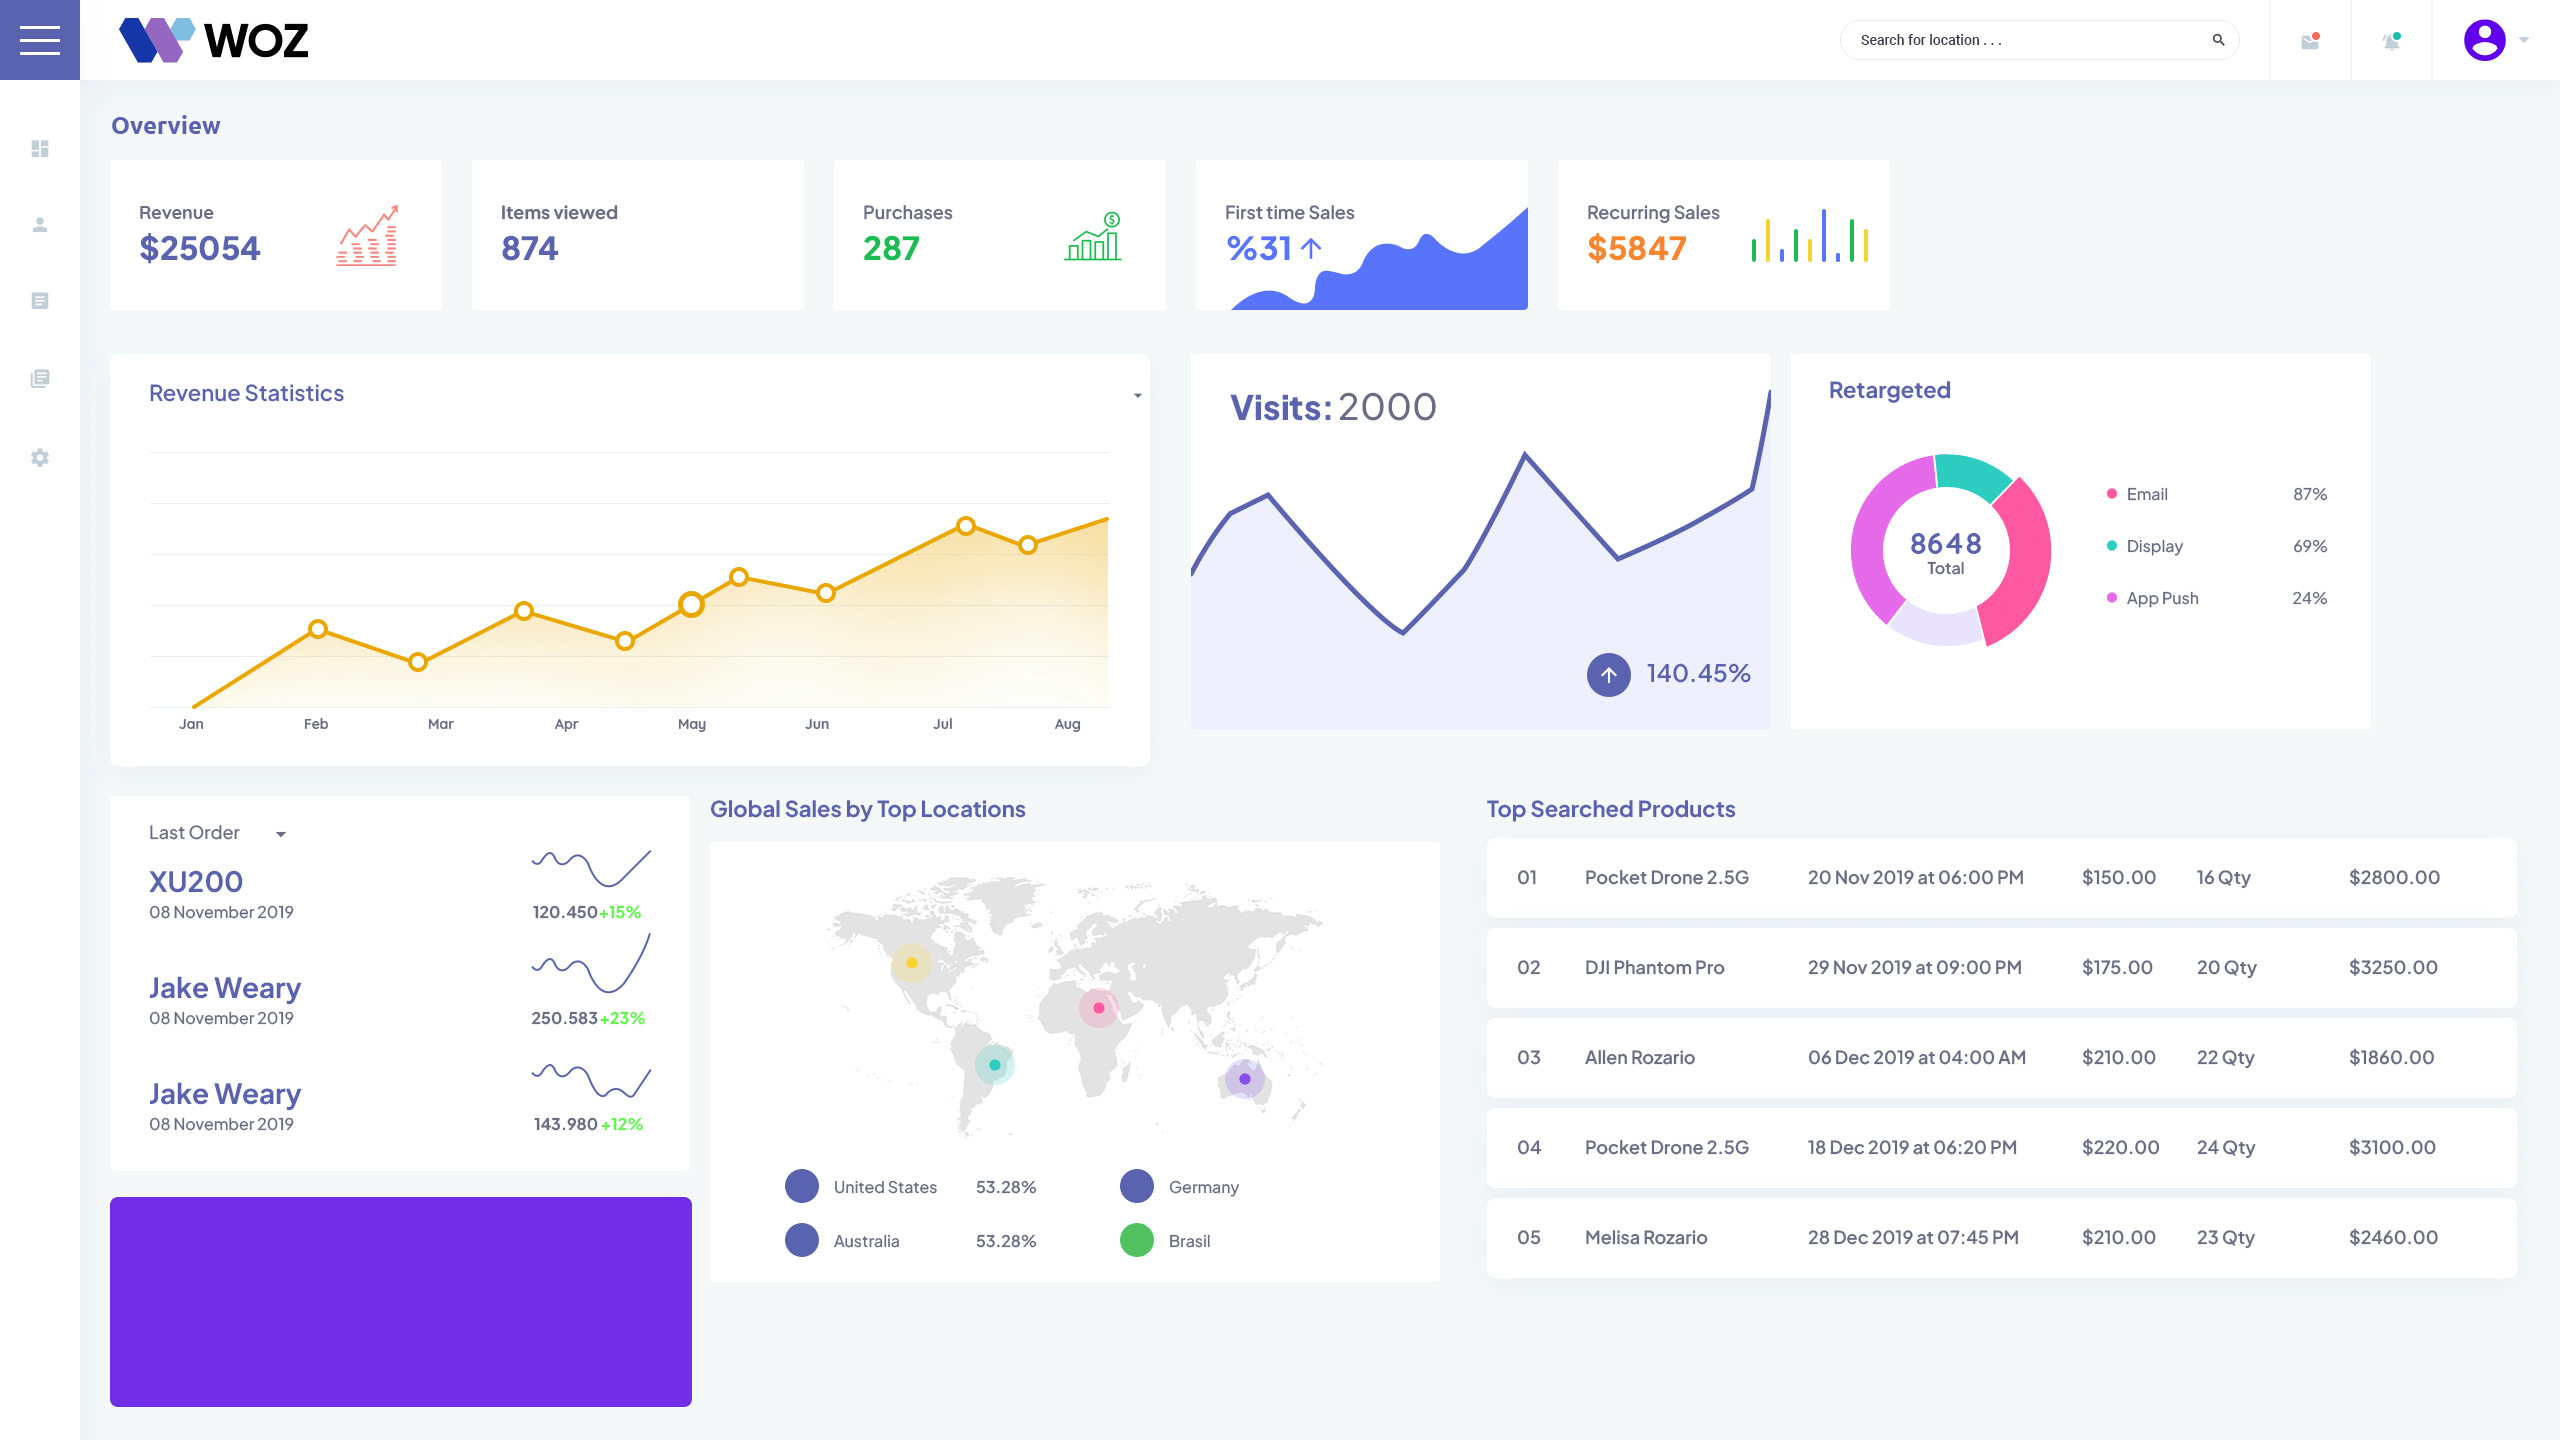Viewport: 2560px width, 1440px height.
Task: Click the search magnifier icon
Action: (2218, 40)
